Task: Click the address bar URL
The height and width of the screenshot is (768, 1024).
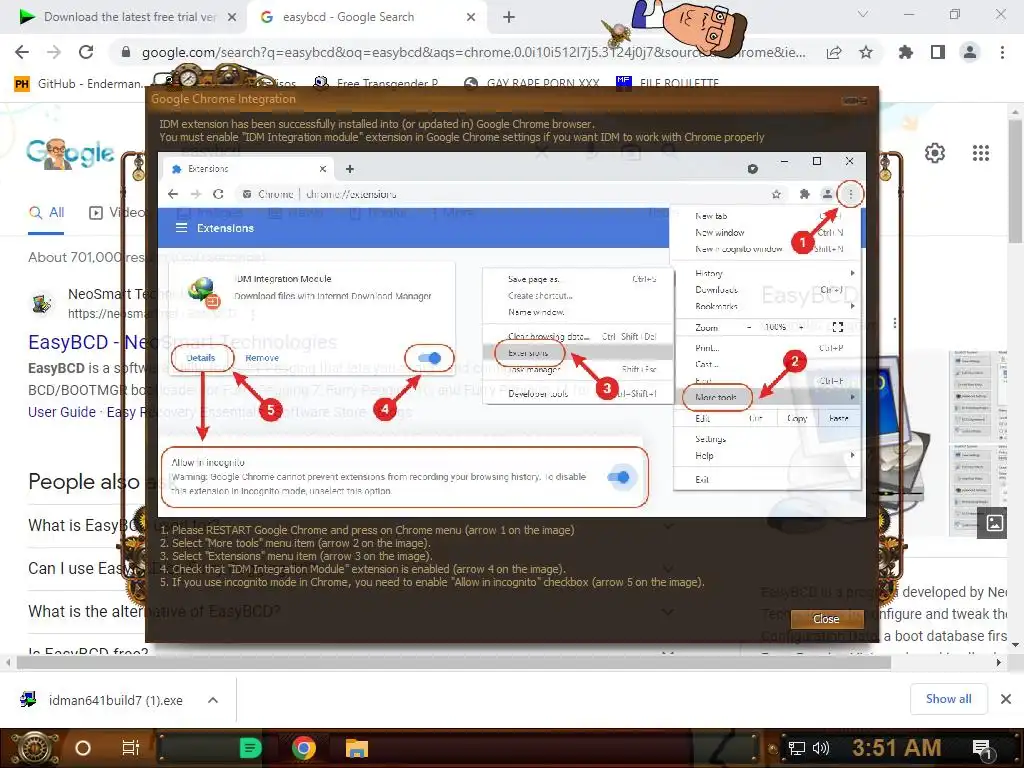Action: pos(473,52)
